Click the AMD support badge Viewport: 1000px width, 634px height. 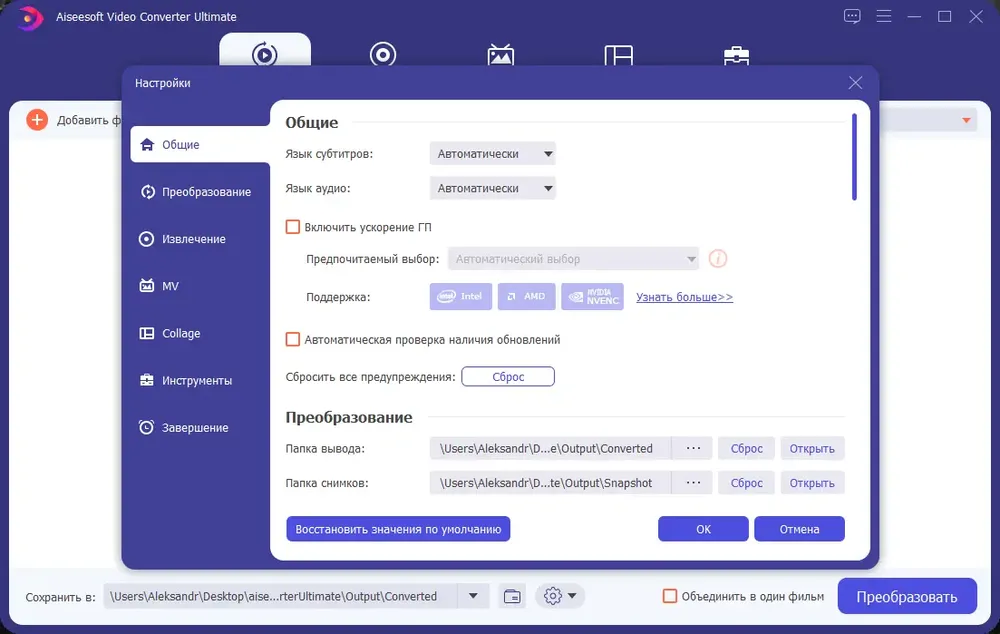pos(527,297)
